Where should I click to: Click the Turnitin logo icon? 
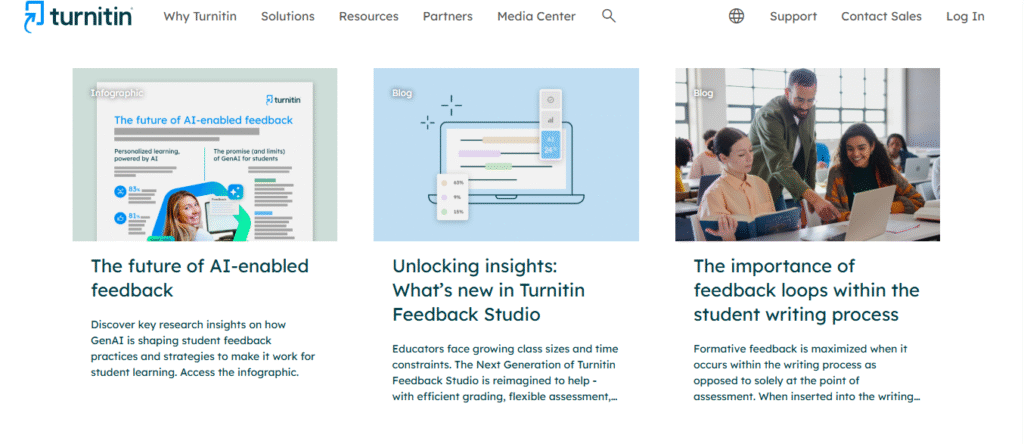click(x=34, y=16)
